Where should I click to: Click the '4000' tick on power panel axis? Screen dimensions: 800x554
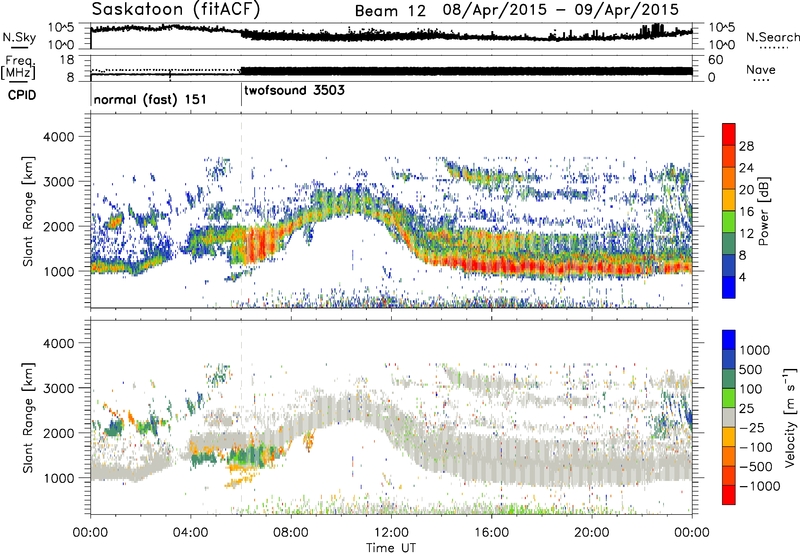[x=58, y=137]
